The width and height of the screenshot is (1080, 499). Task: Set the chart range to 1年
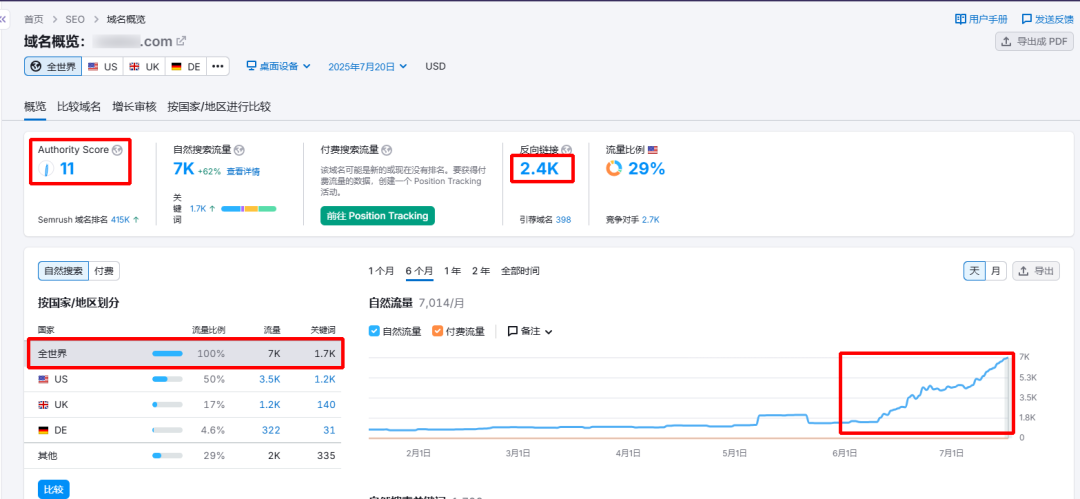[x=453, y=271]
